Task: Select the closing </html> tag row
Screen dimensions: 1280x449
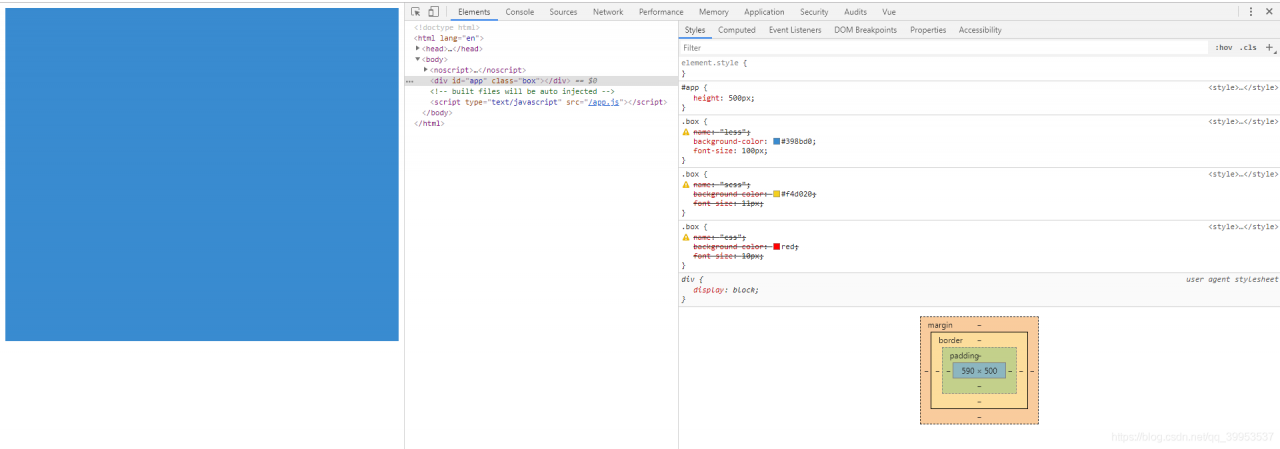Action: (x=429, y=123)
